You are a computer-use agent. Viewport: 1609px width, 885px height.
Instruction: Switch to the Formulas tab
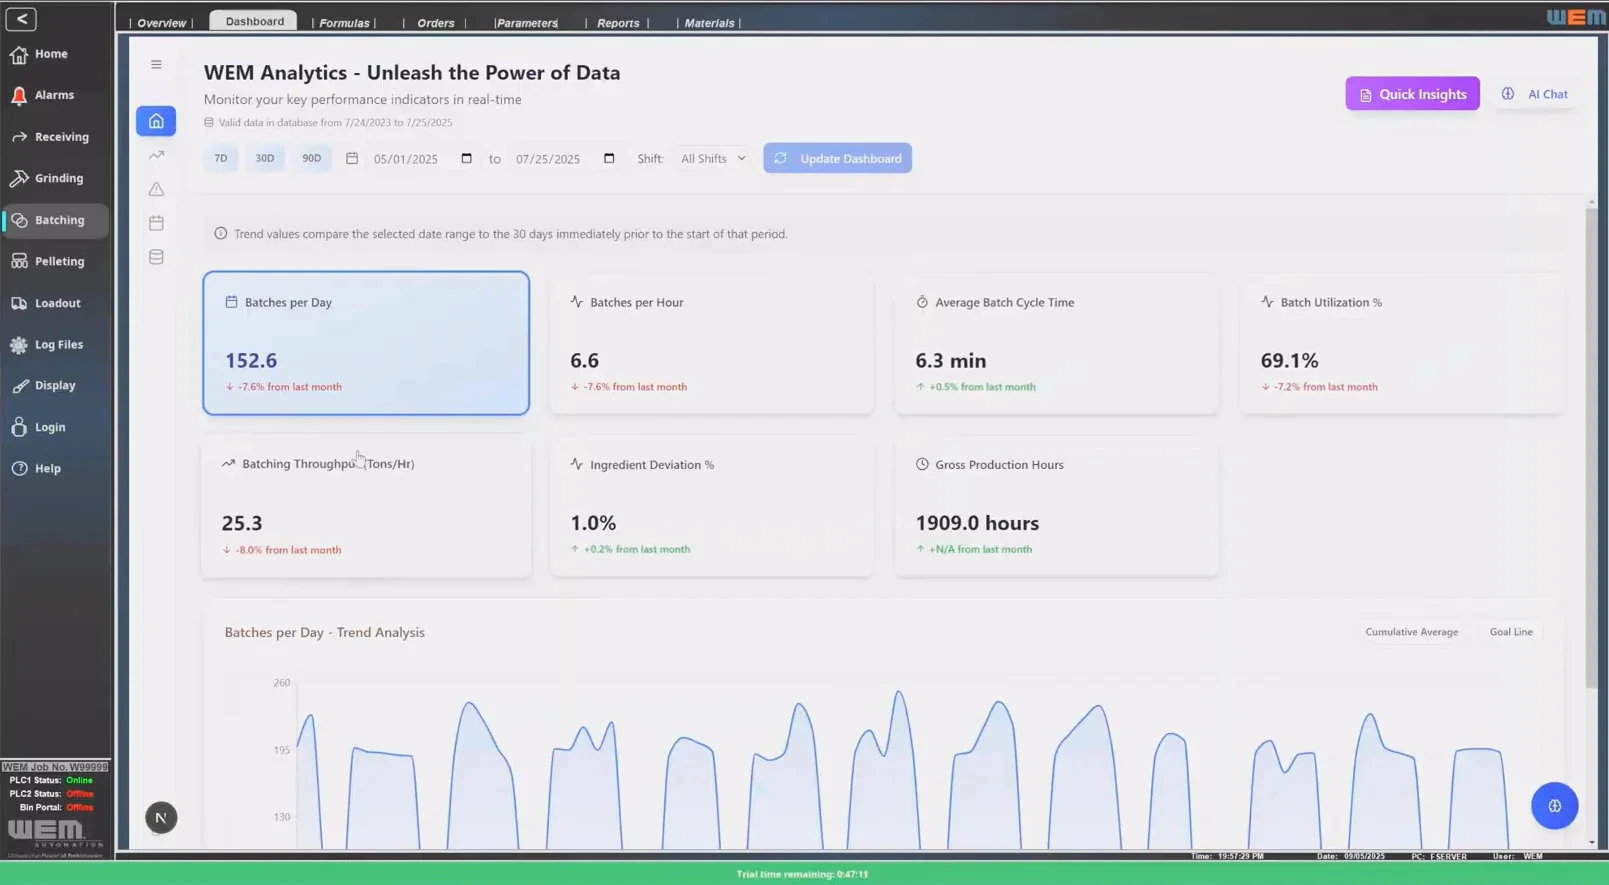(344, 22)
